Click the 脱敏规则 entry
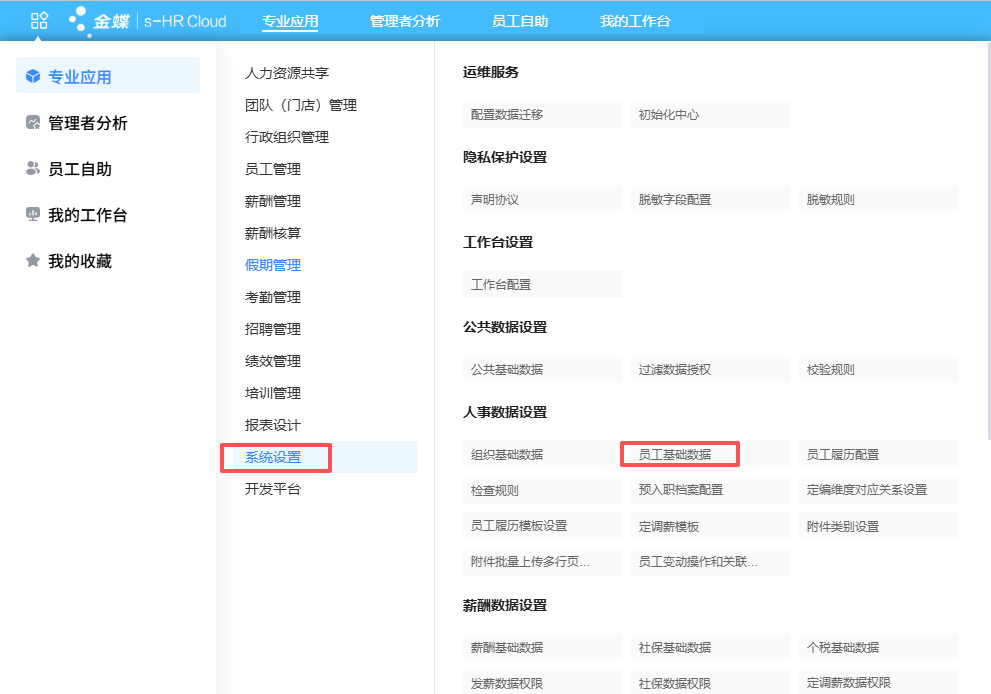 [x=830, y=200]
